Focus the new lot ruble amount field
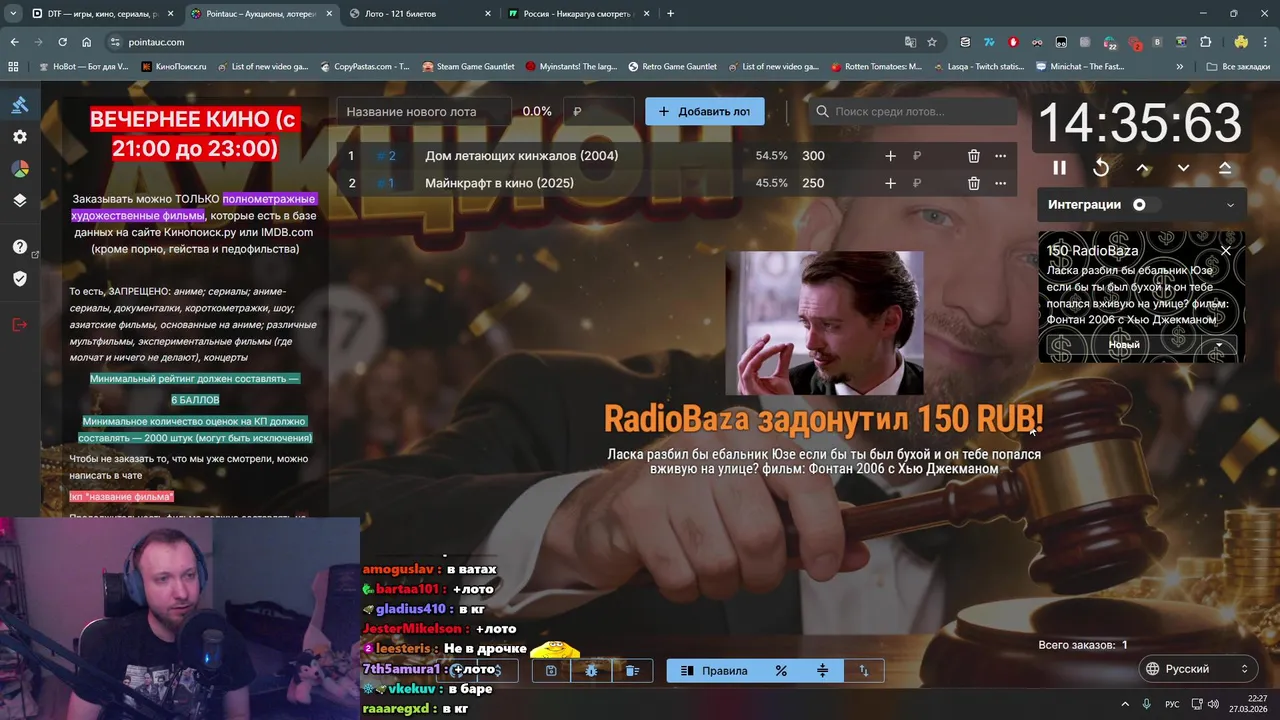Screen dimensions: 1280x720 [598, 111]
